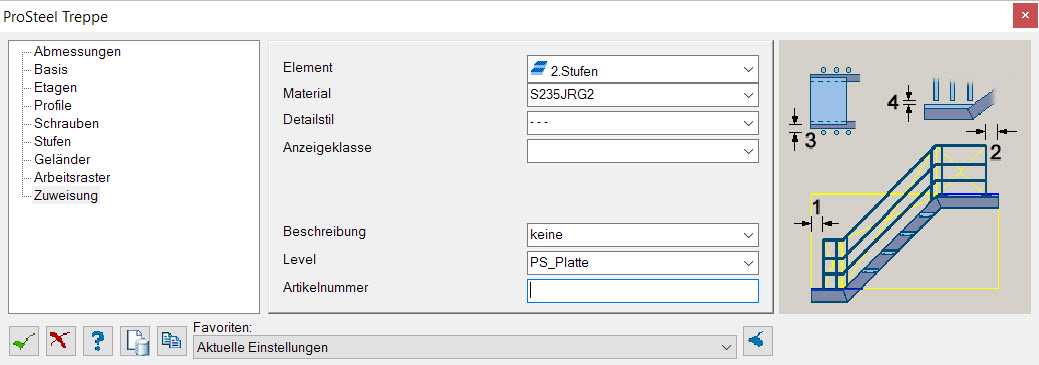
Task: Open the Schrauben page in tree
Action: (66, 123)
